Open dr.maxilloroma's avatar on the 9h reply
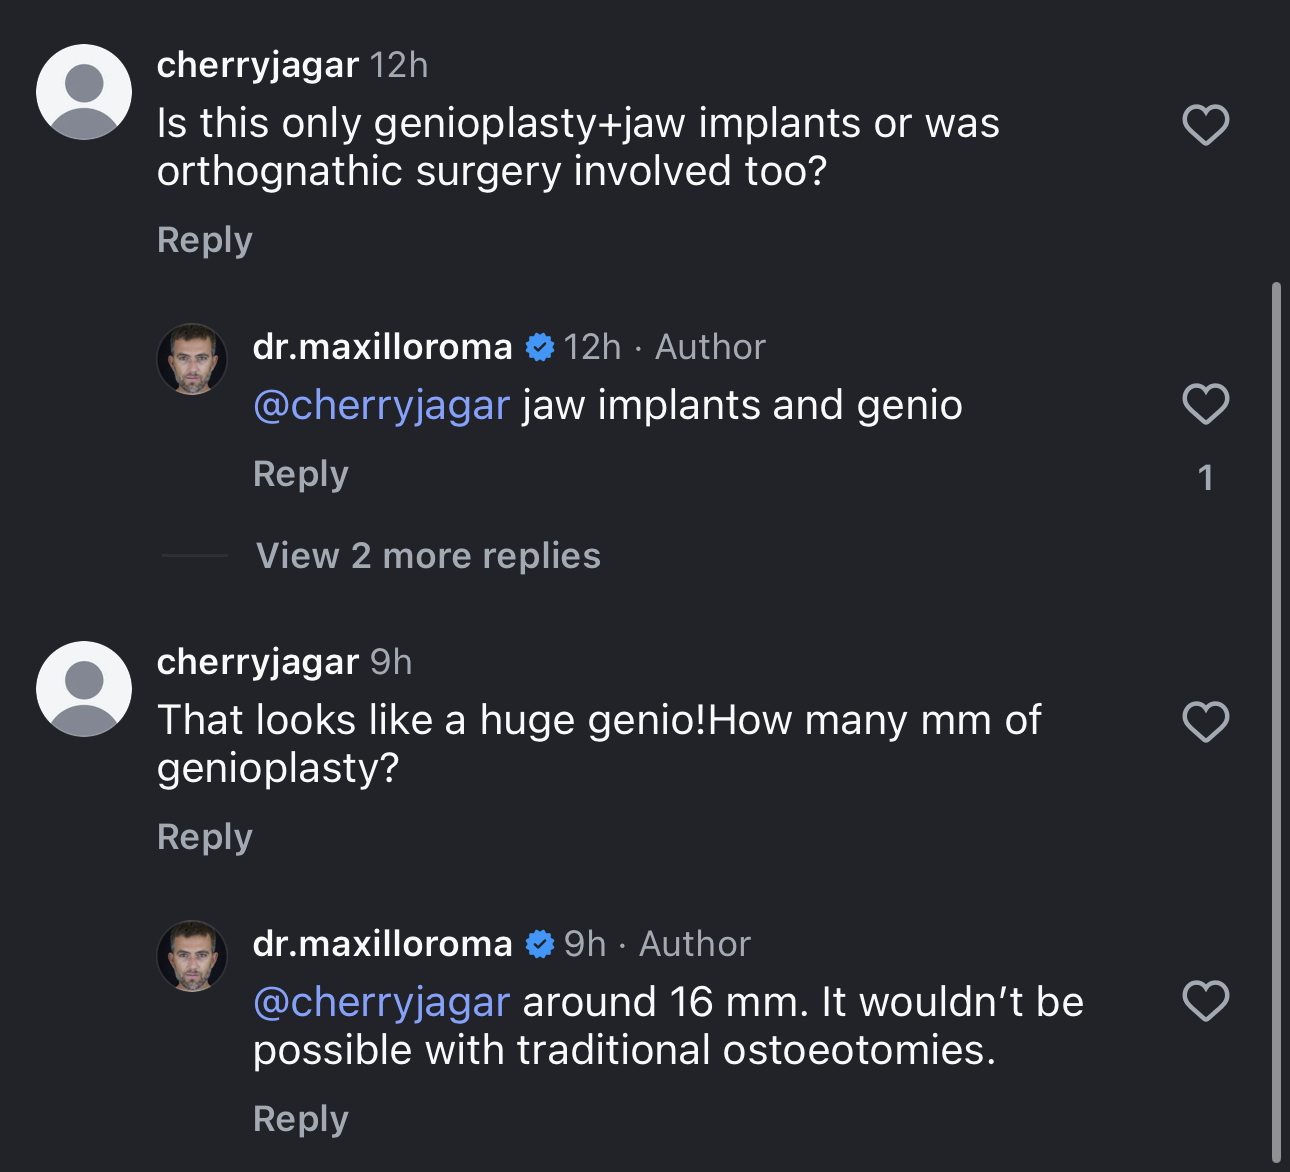 [x=192, y=956]
